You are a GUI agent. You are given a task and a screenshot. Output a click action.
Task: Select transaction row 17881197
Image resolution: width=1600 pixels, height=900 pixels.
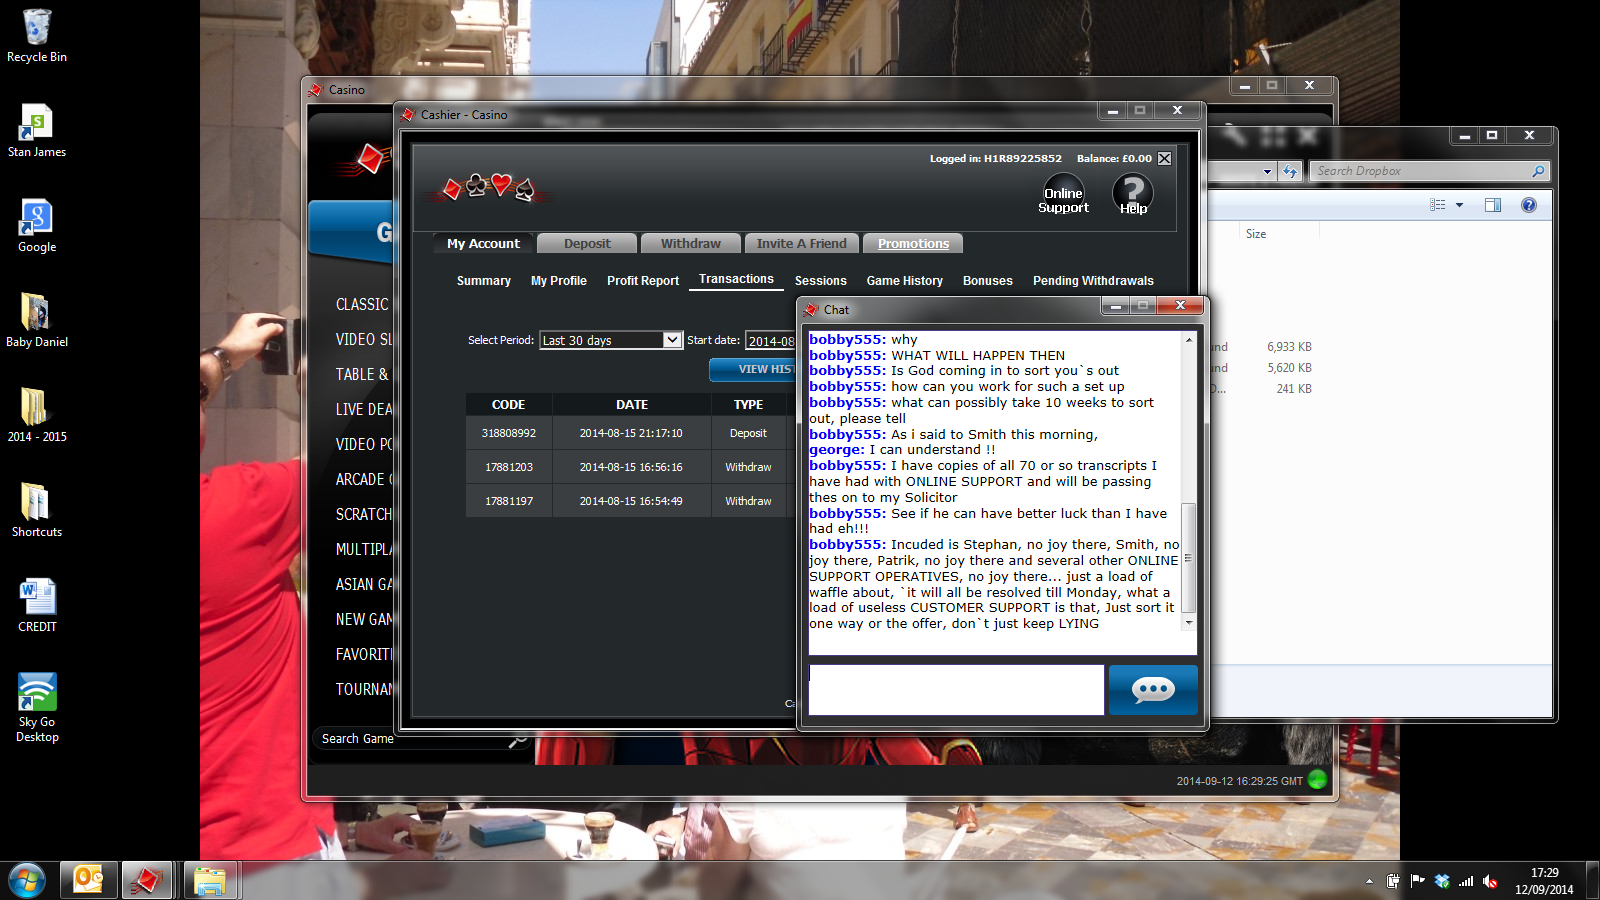(x=631, y=501)
